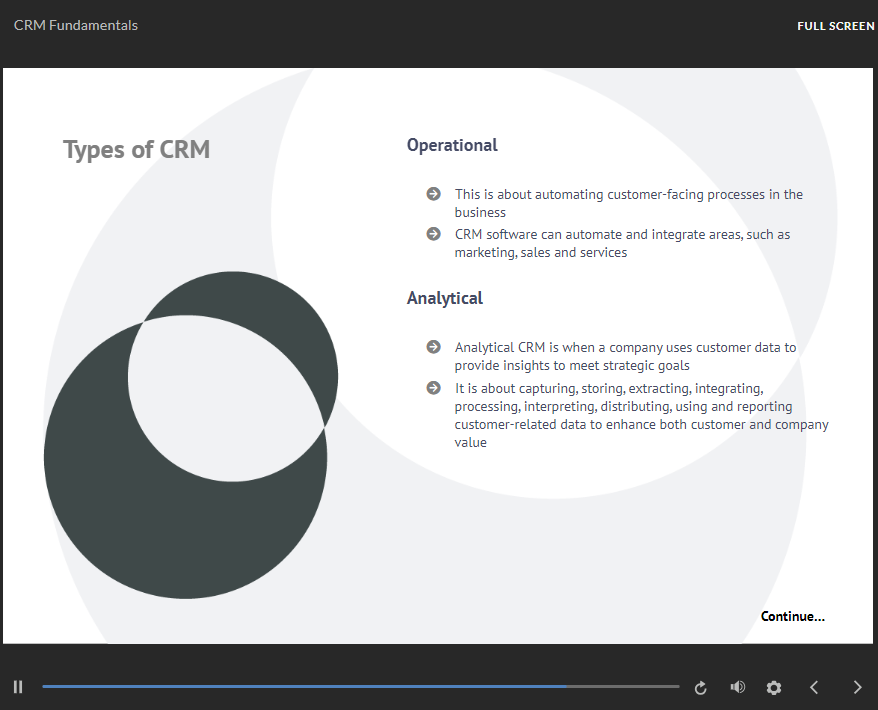This screenshot has height=710, width=878.
Task: Click text 'It is about capturing, storing, extracting'
Action: (641, 415)
